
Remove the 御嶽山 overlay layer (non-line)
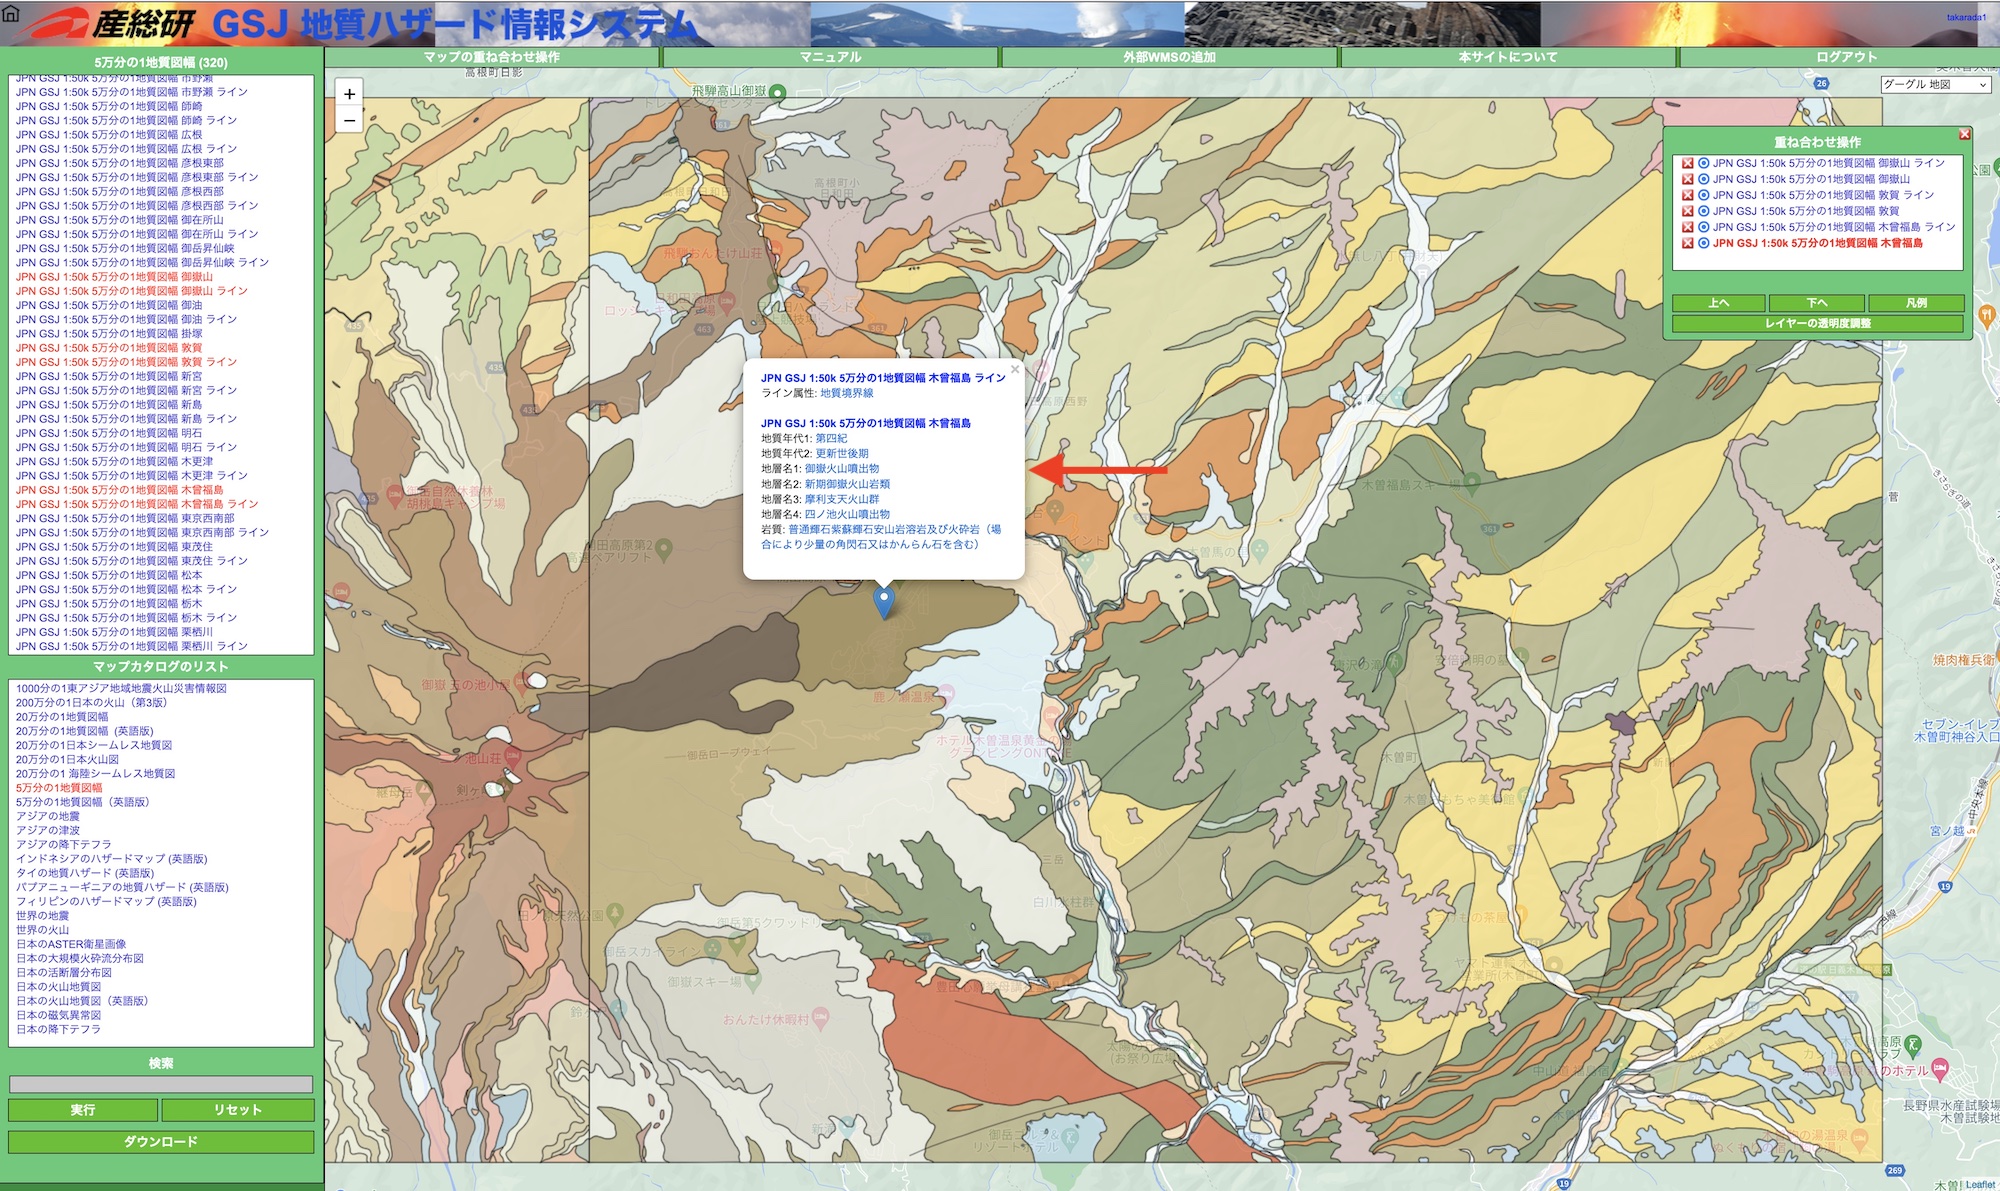click(x=1687, y=179)
